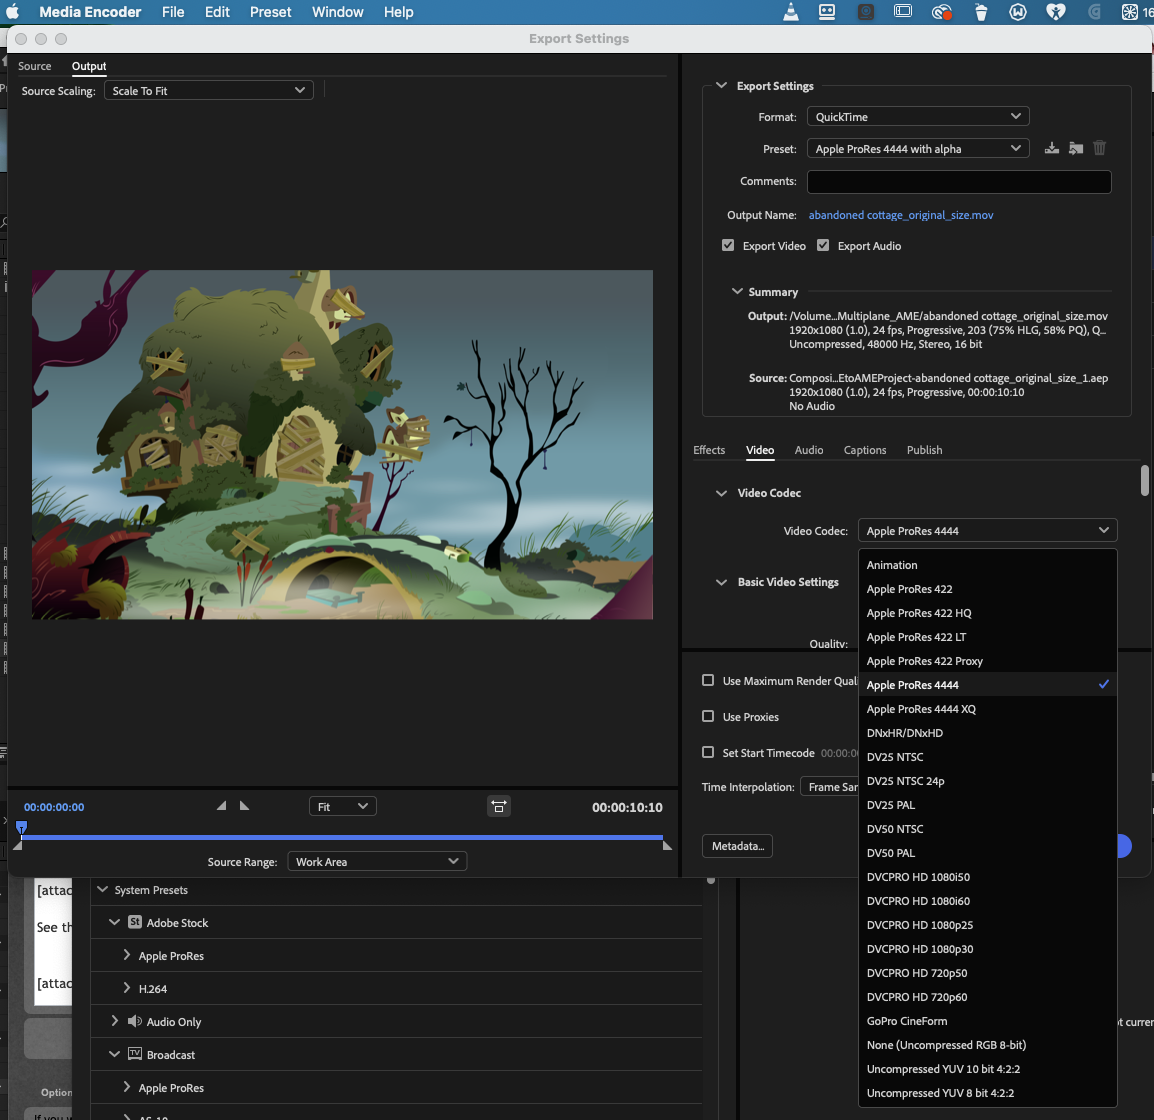Toggle the Export Audio checkbox
This screenshot has width=1154, height=1120.
coord(823,245)
